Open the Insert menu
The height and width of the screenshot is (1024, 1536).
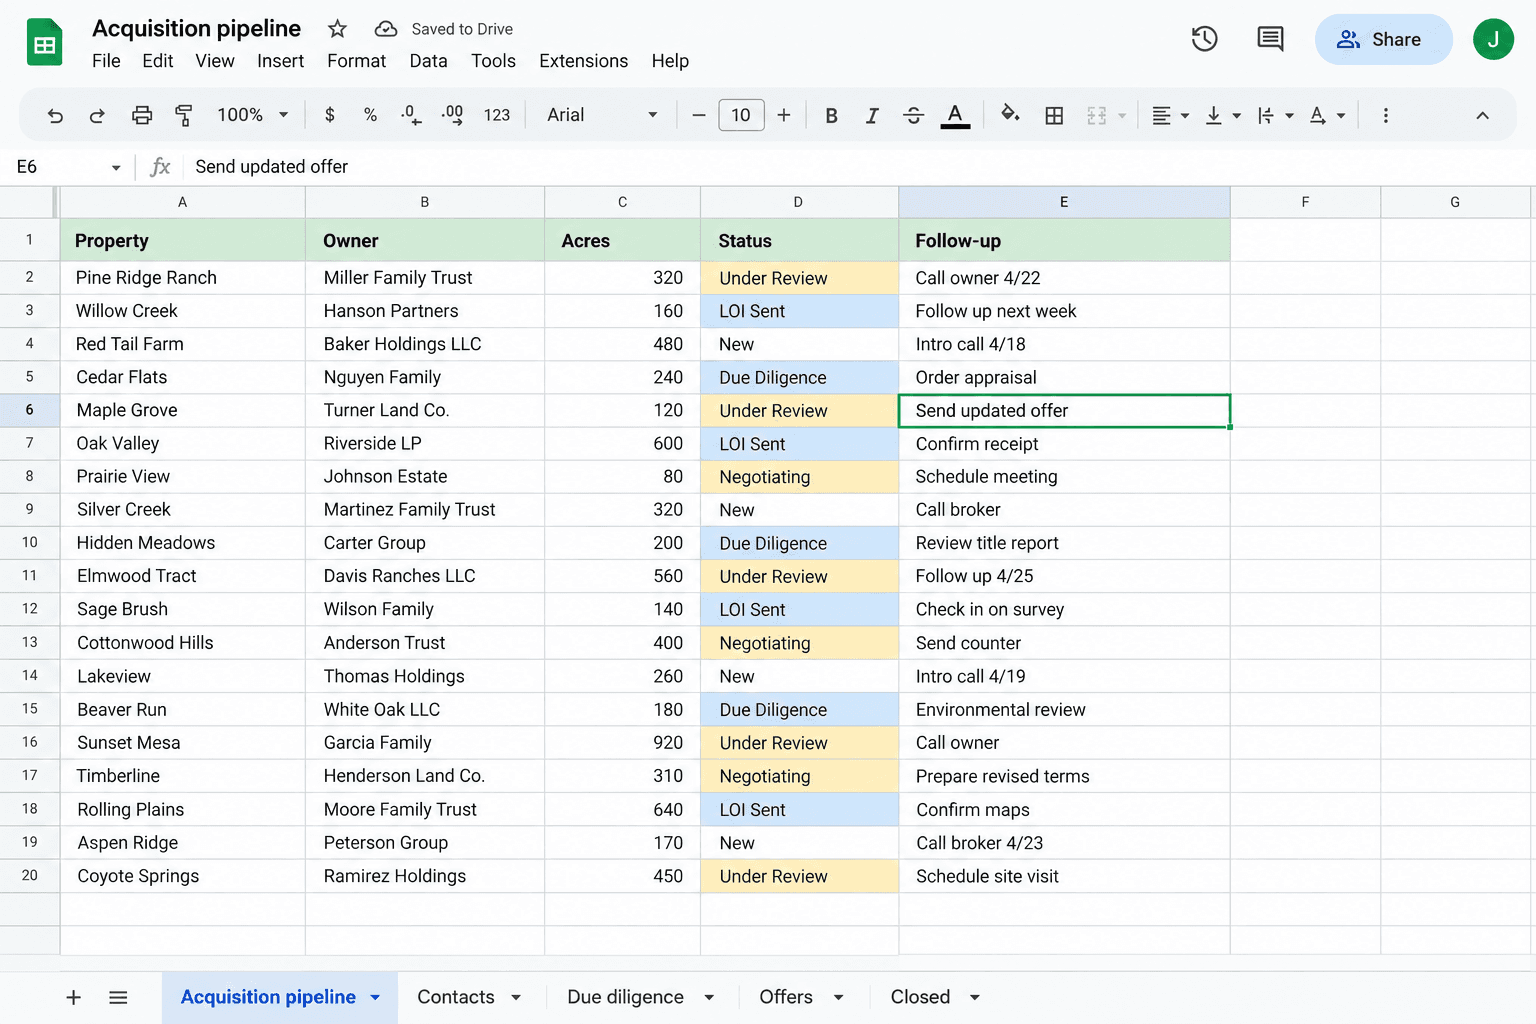tap(280, 61)
